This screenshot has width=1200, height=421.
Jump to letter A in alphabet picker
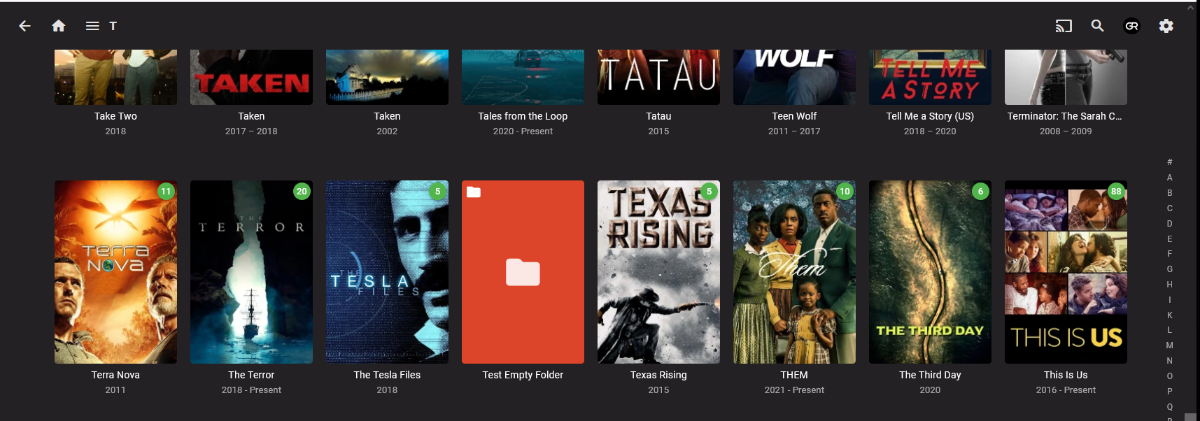[x=1170, y=177]
